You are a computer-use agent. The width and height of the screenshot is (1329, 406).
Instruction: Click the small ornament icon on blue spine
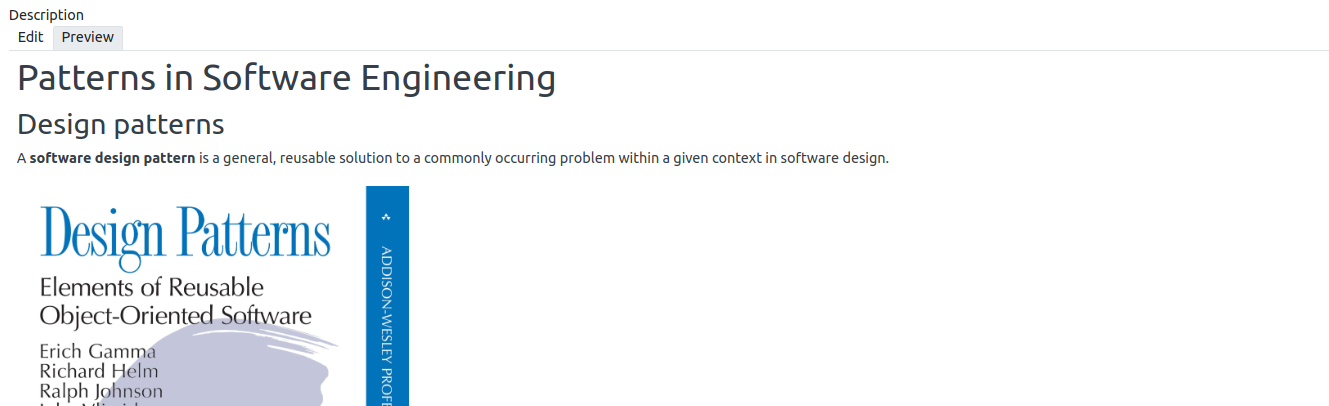coord(387,217)
